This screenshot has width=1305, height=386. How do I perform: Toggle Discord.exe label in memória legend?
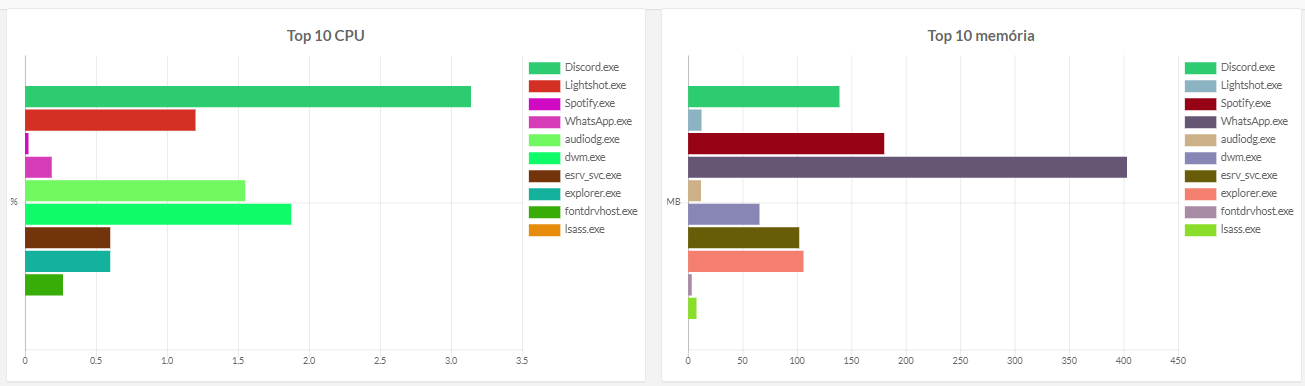pyautogui.click(x=1247, y=67)
